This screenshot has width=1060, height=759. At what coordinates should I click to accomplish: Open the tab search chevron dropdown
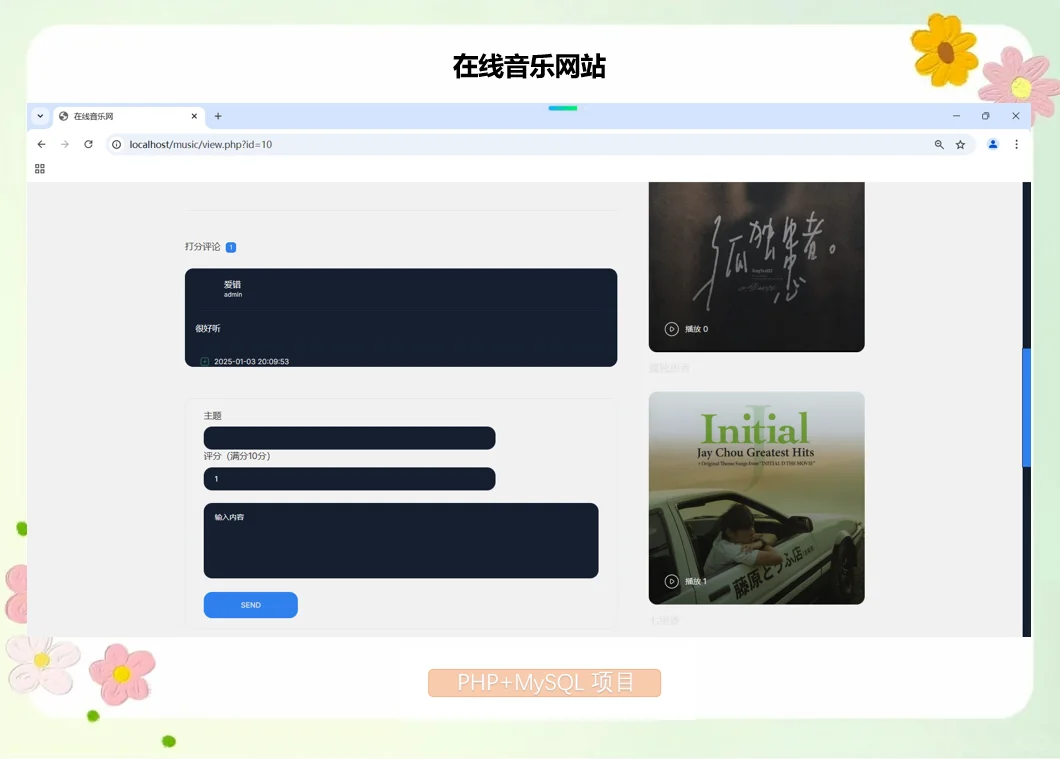click(x=39, y=116)
